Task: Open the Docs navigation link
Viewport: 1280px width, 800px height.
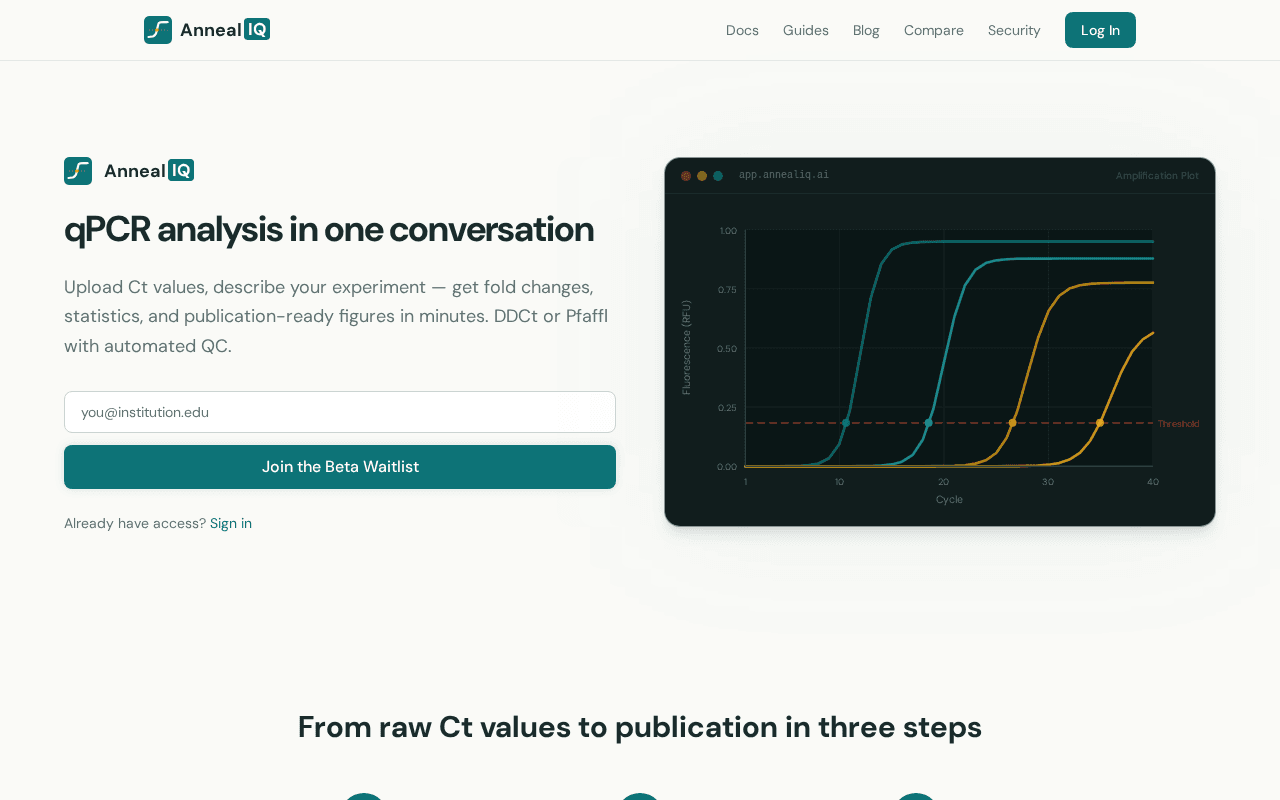Action: click(x=742, y=30)
